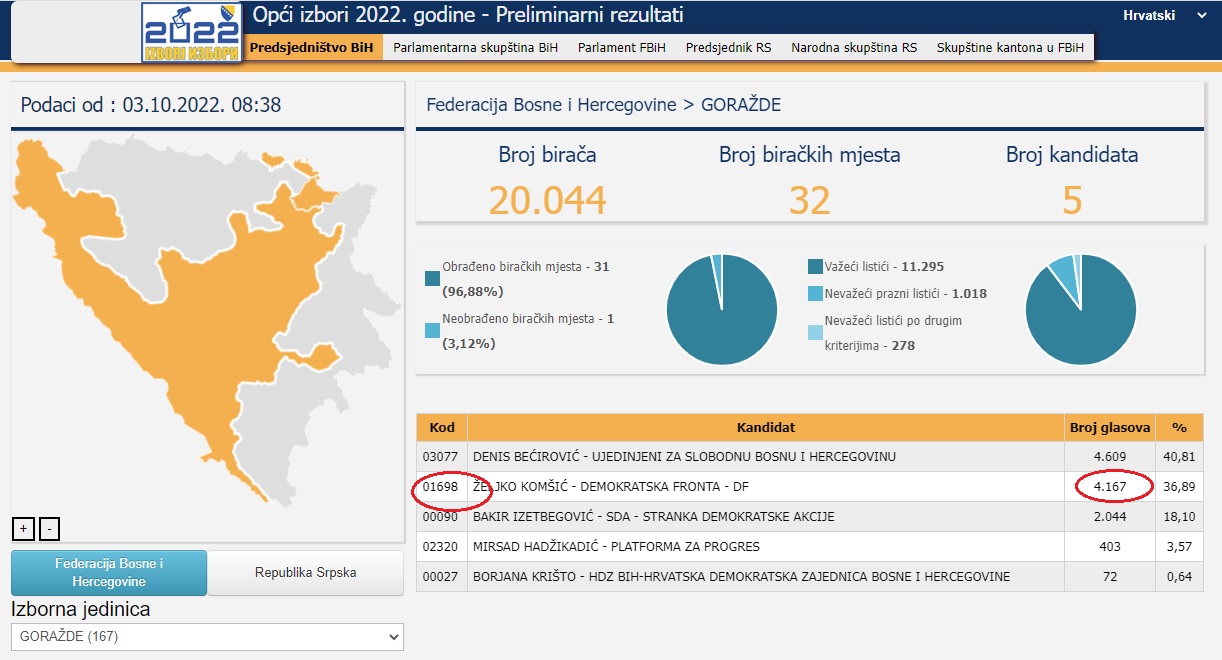Open Narodna skupština RS tab
This screenshot has width=1222, height=660.
tap(853, 47)
